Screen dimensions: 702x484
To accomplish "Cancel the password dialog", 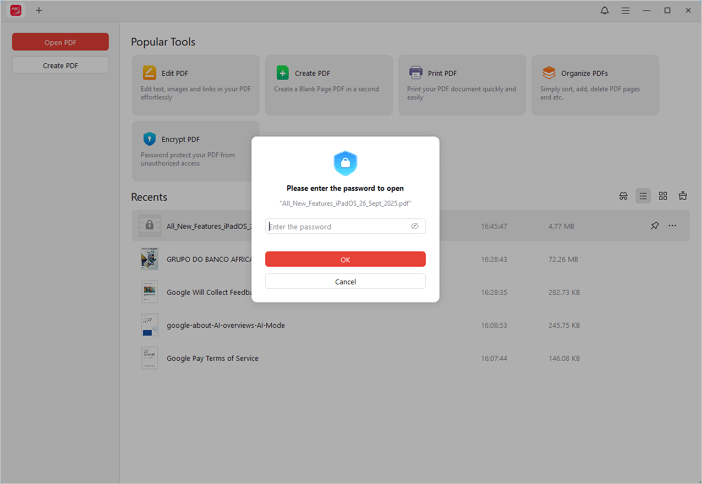I will pyautogui.click(x=345, y=282).
